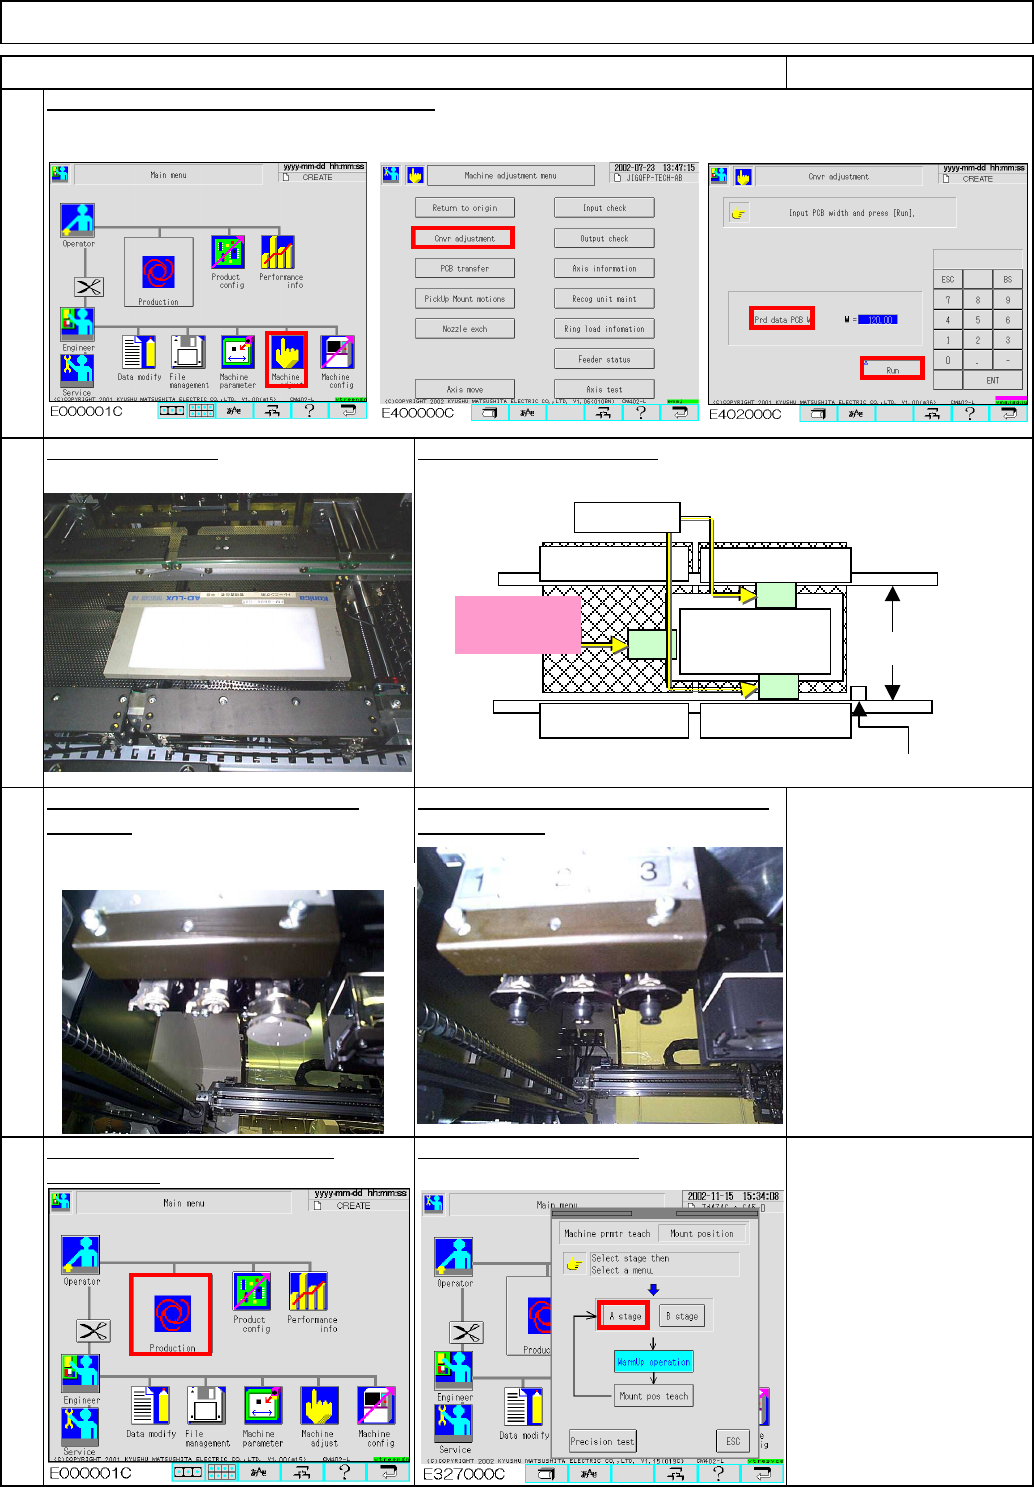Open Production in Main menu with highlighted Machine adjust
Image resolution: width=1034 pixels, height=1487 pixels.
click(x=158, y=273)
